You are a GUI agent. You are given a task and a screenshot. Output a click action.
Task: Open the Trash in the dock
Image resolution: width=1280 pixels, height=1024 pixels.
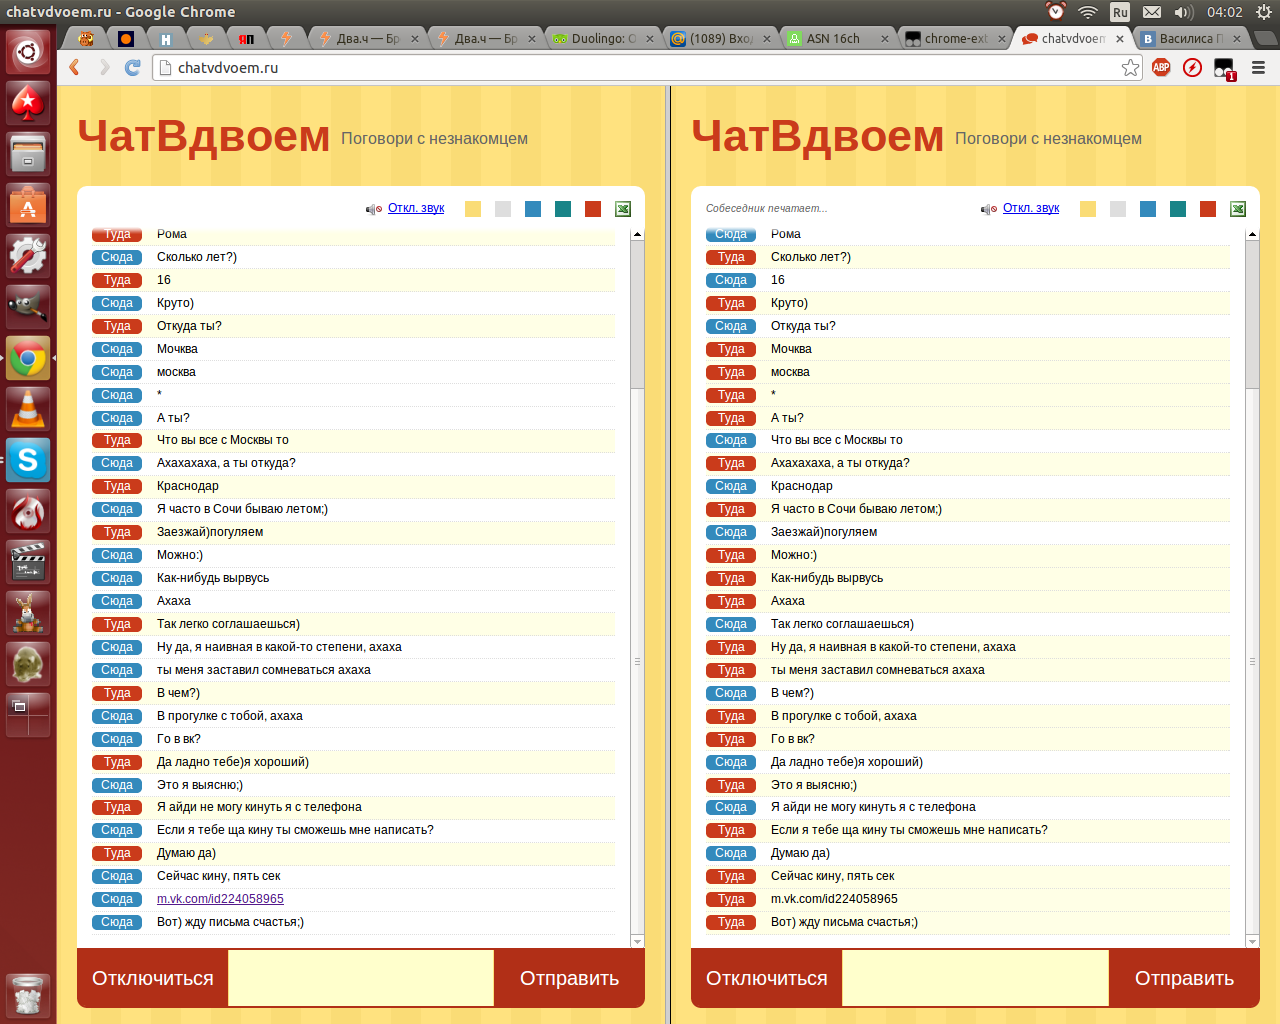coord(28,995)
